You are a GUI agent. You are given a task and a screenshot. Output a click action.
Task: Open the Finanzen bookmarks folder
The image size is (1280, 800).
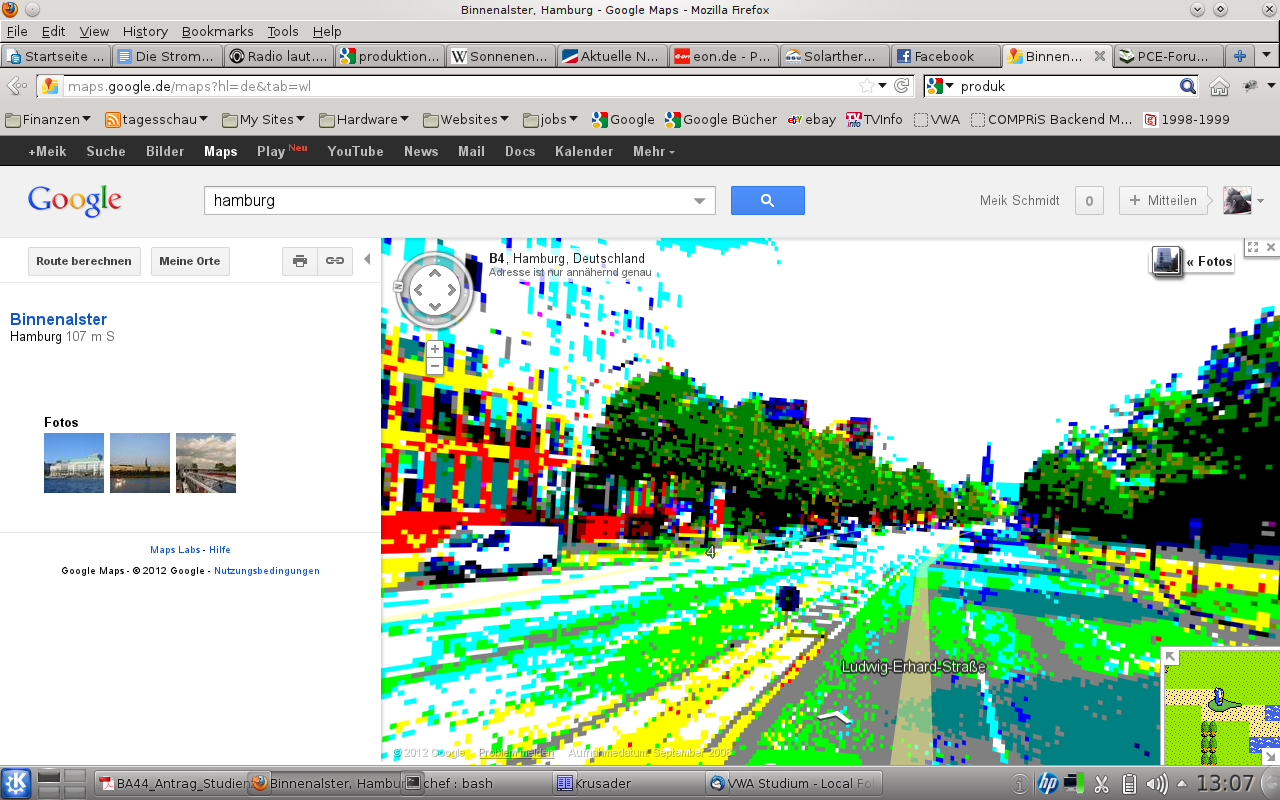tap(48, 119)
